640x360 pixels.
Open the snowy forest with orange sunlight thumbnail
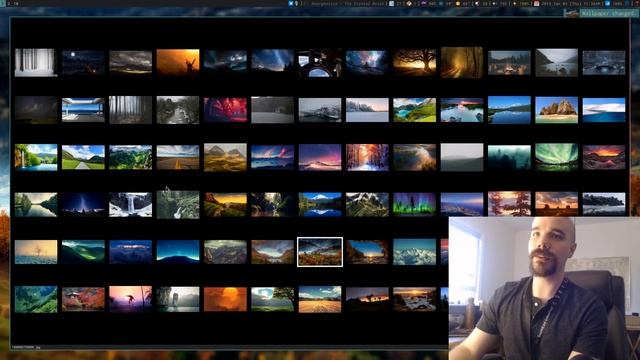(367, 157)
